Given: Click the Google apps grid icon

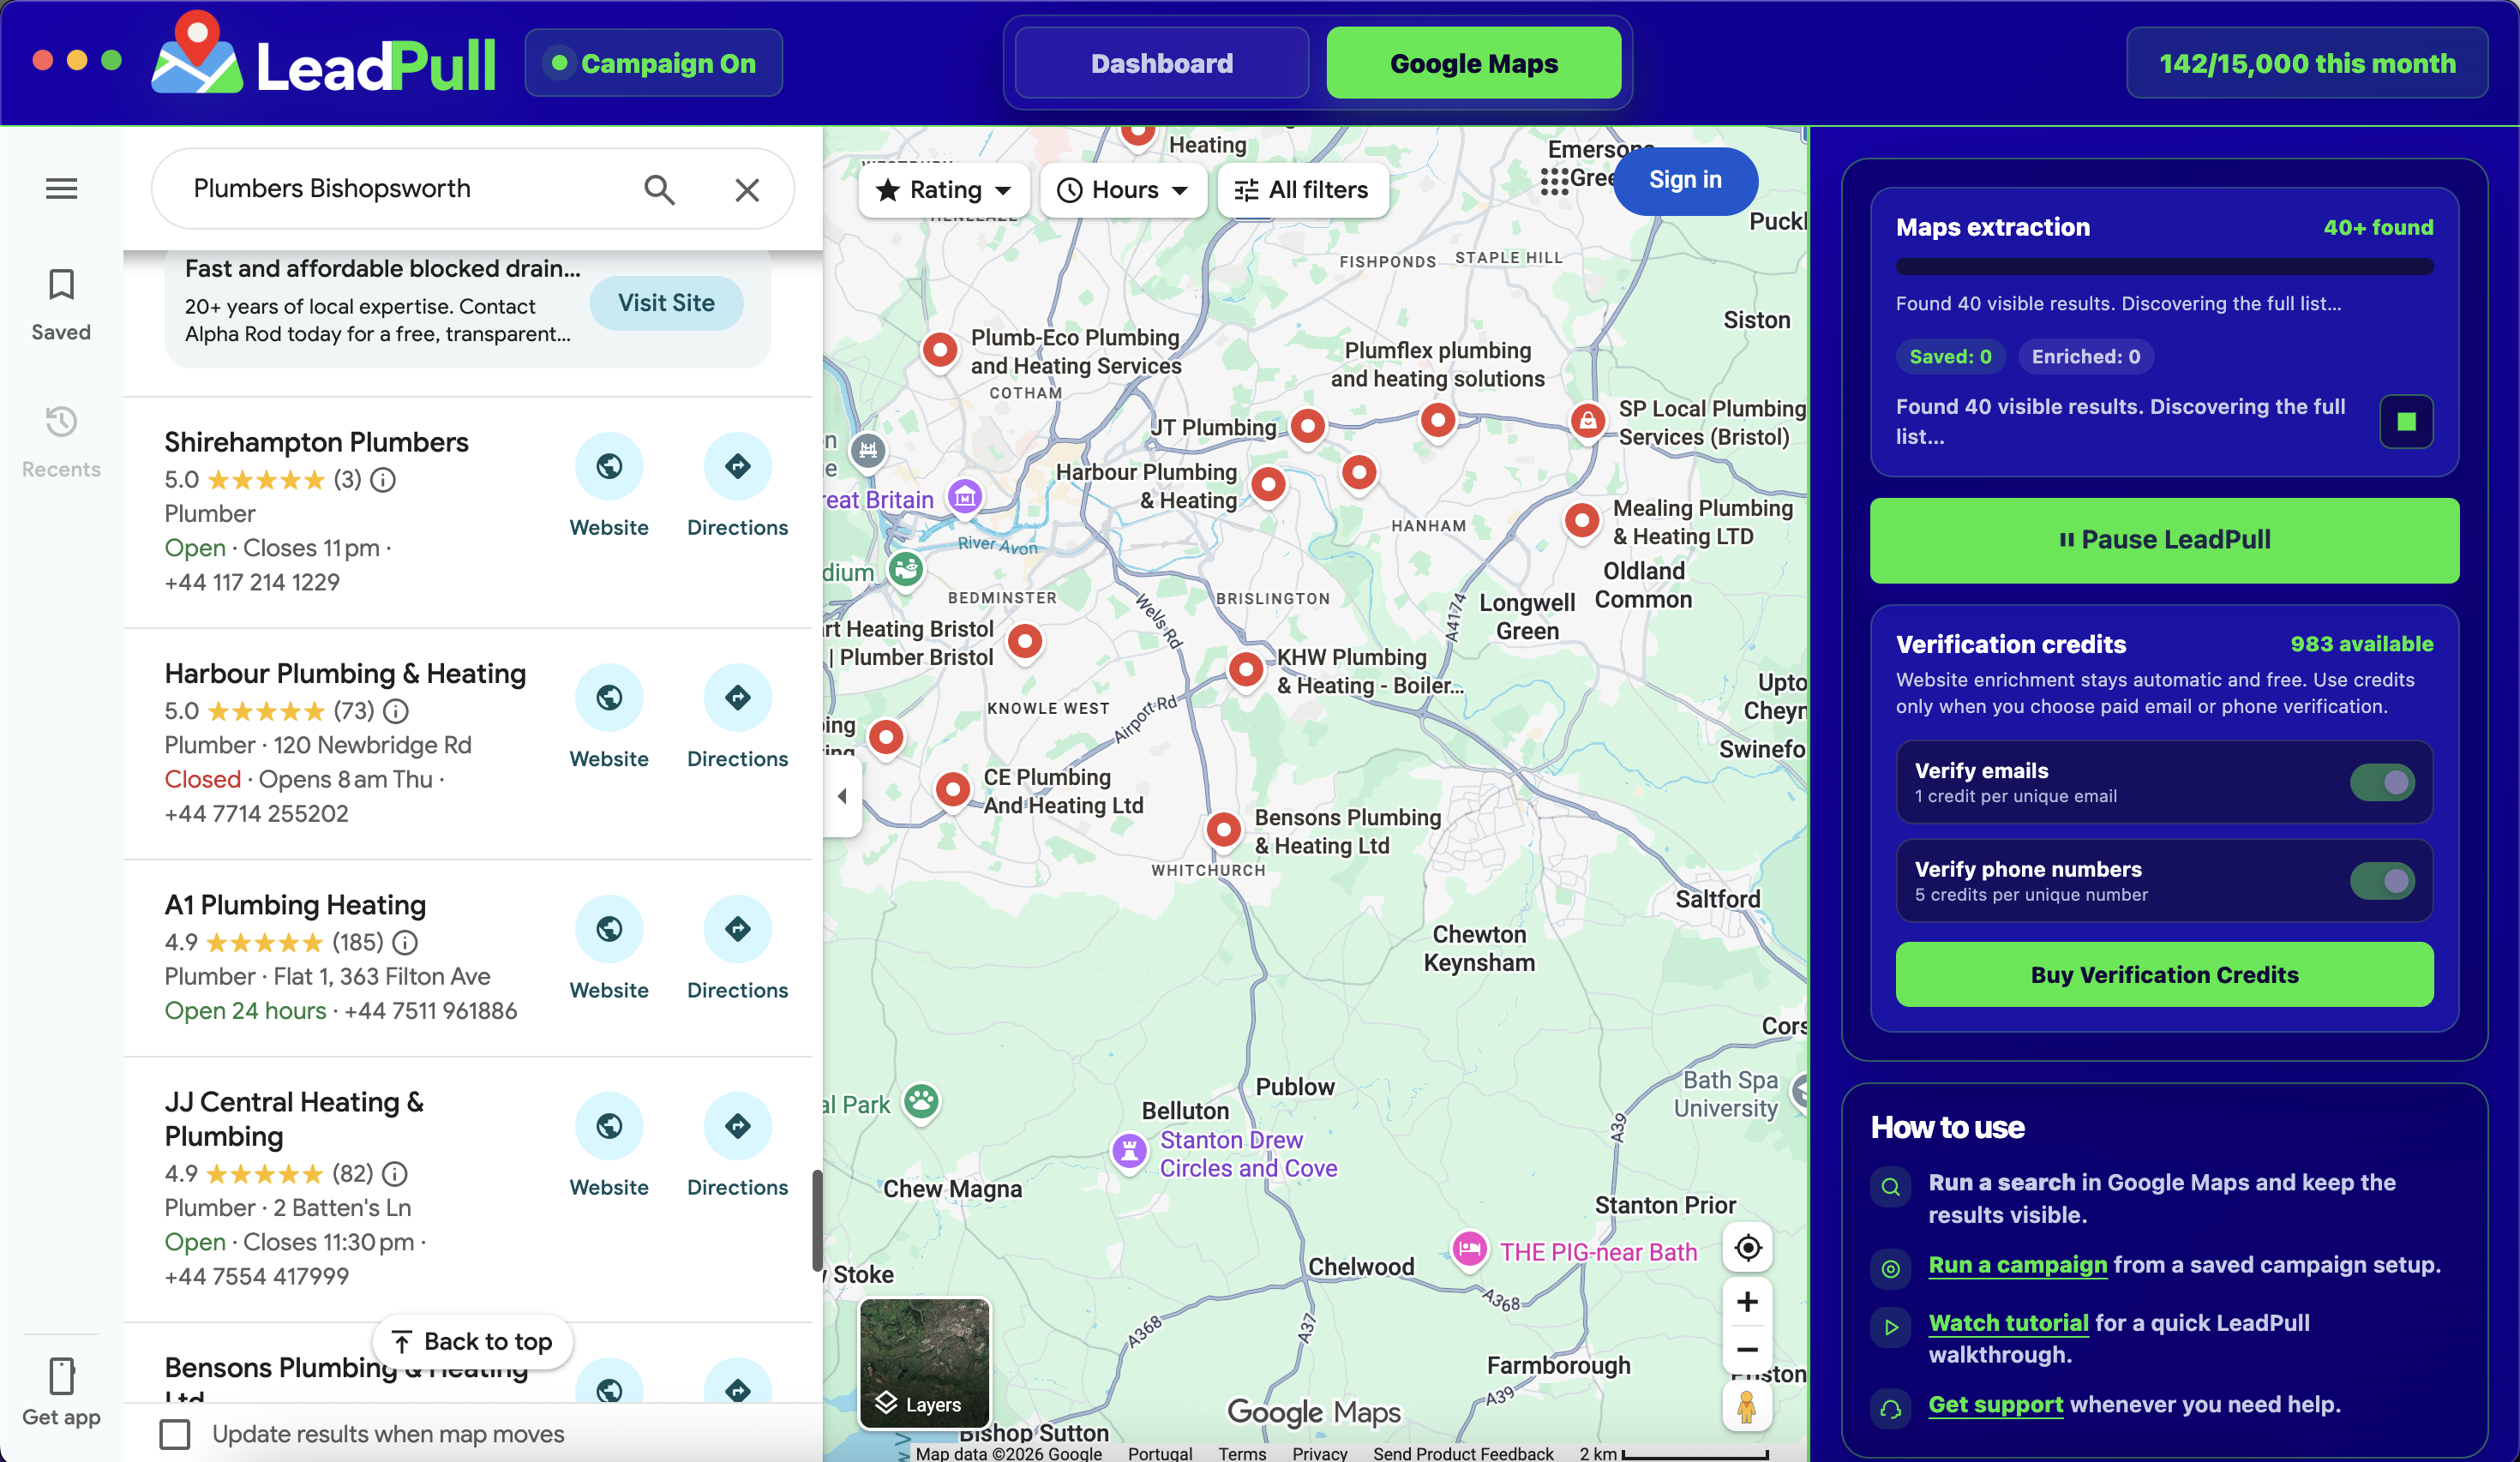Looking at the screenshot, I should (1553, 181).
